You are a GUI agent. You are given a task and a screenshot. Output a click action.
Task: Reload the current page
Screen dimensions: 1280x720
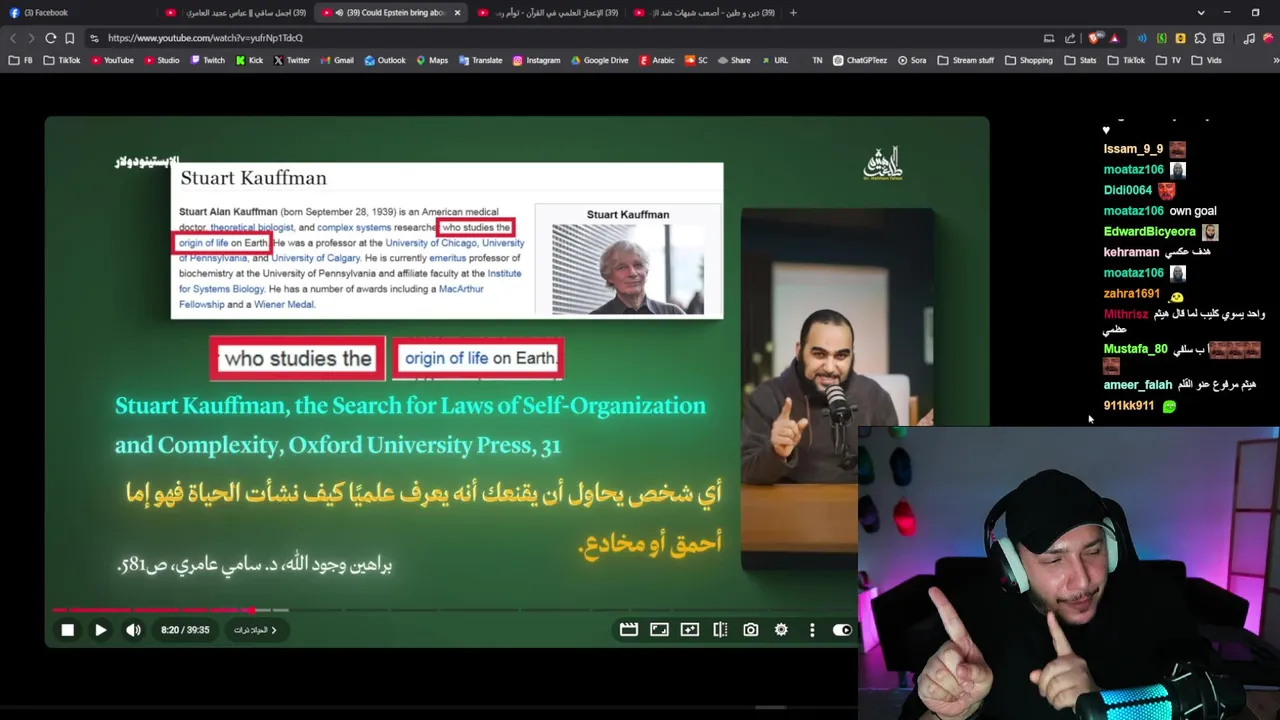coord(50,38)
